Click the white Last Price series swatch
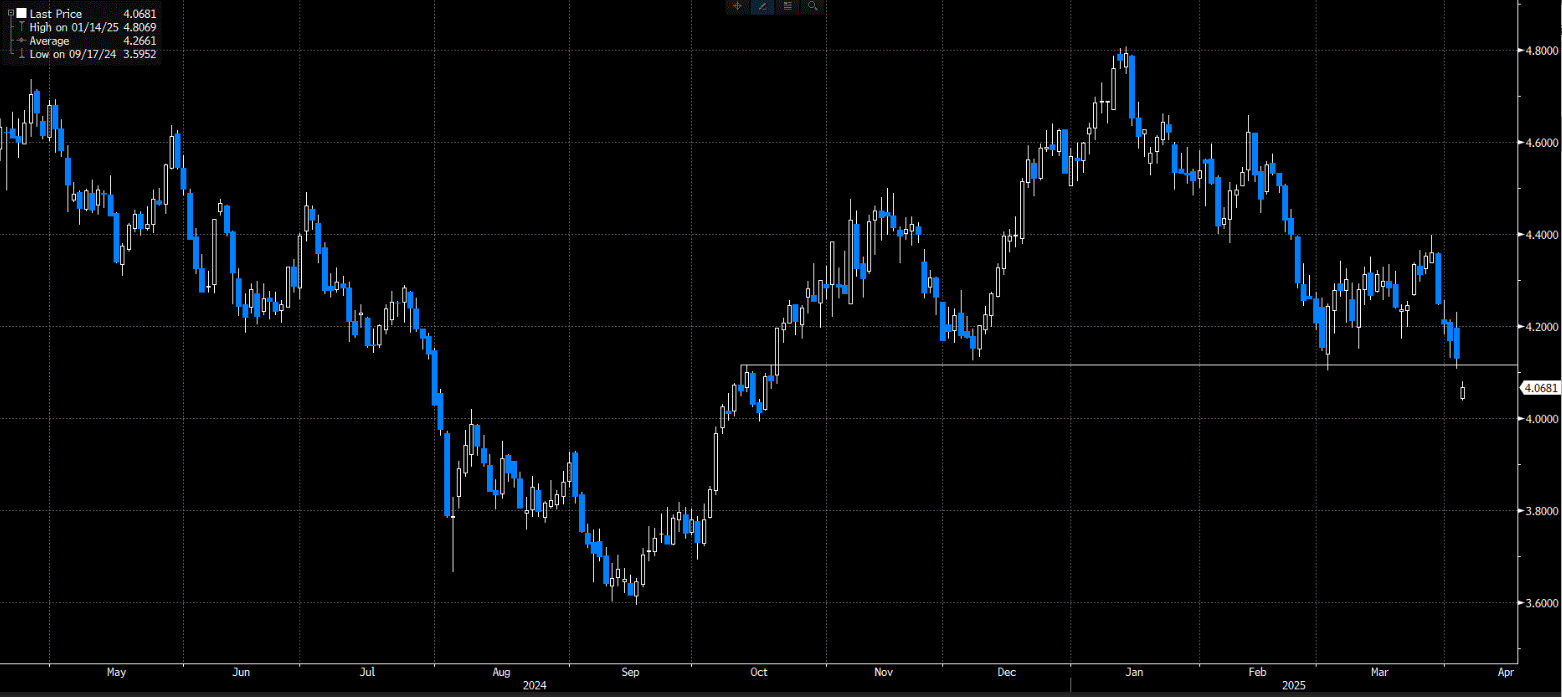Screen dimensions: 1562x697 pyautogui.click(x=21, y=13)
